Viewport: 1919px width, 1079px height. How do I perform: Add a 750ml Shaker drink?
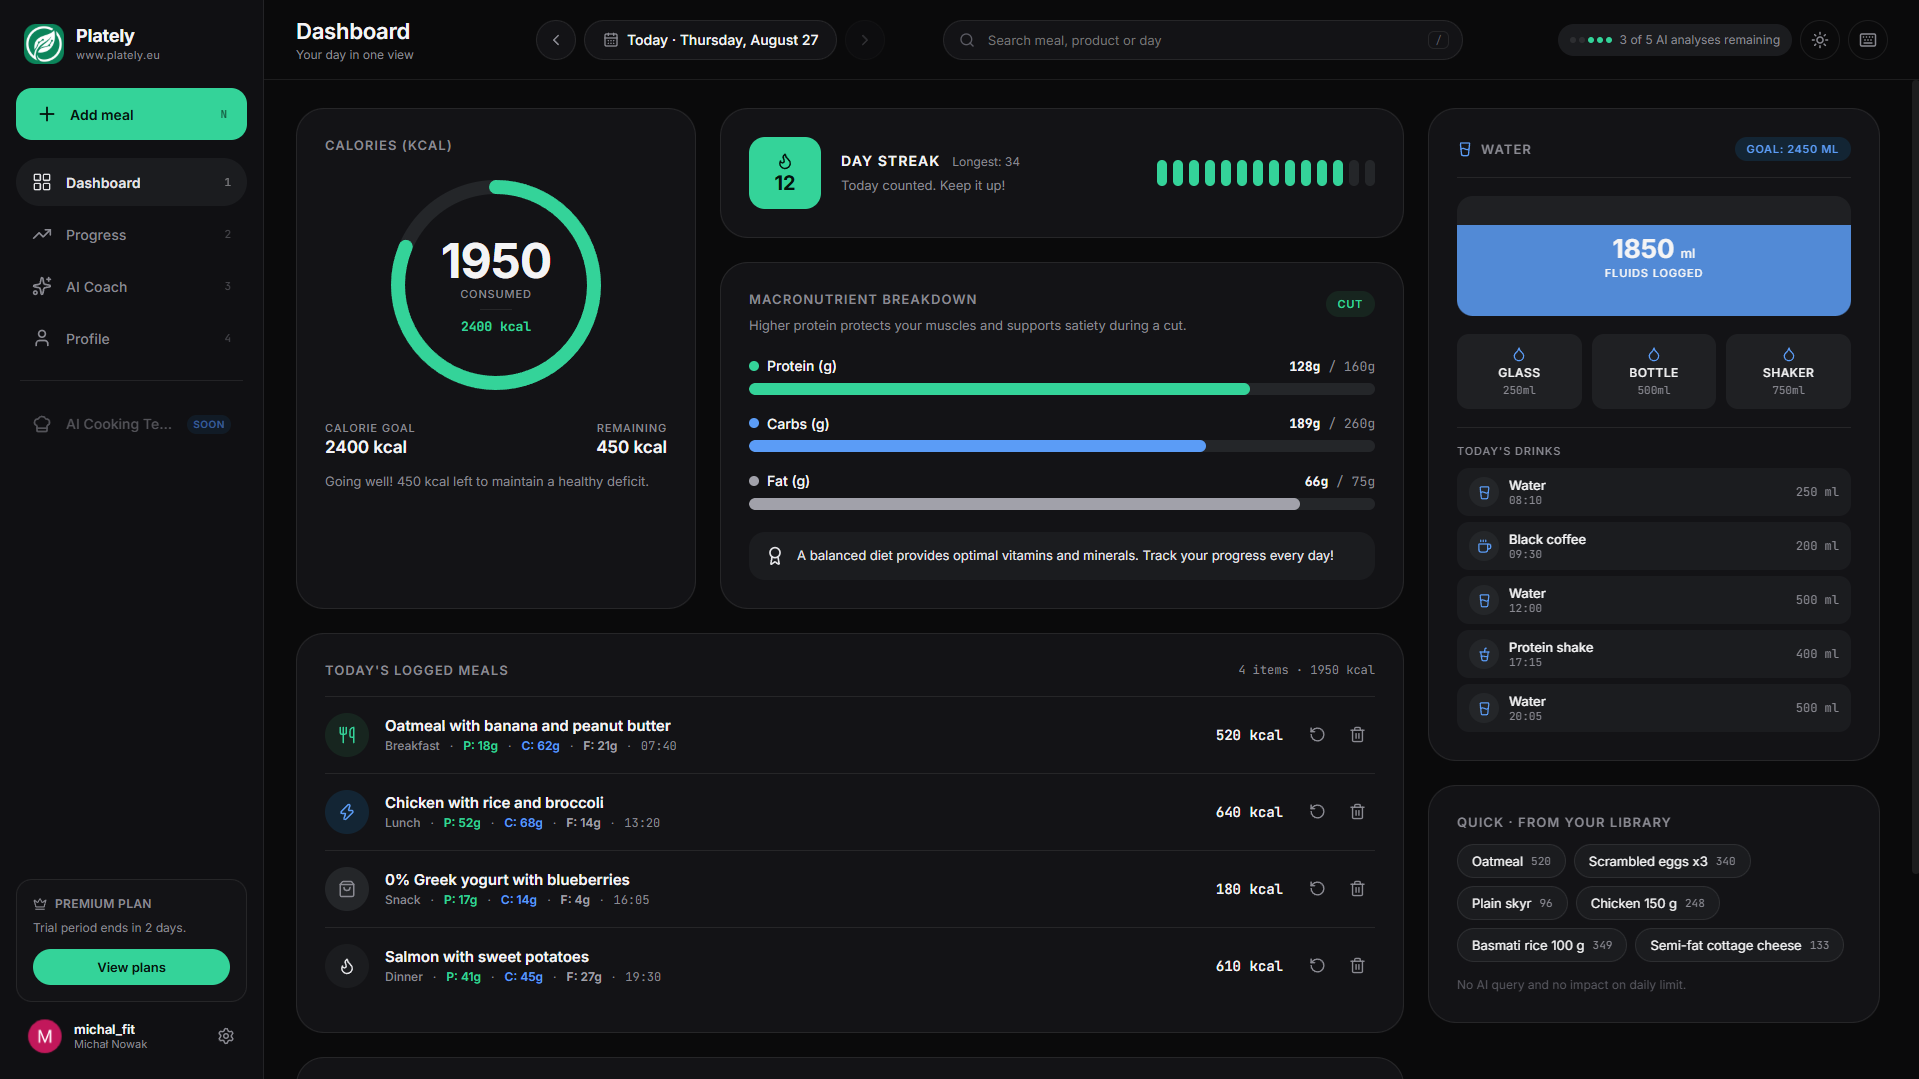[1788, 372]
